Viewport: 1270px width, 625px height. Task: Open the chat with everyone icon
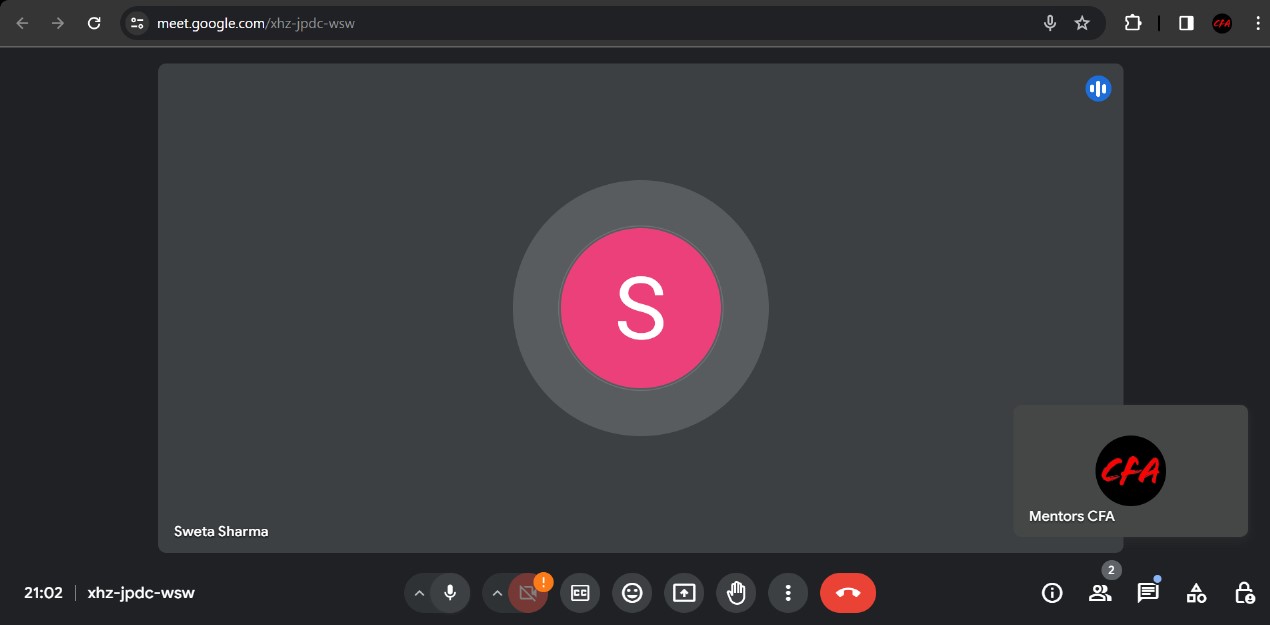(x=1148, y=593)
